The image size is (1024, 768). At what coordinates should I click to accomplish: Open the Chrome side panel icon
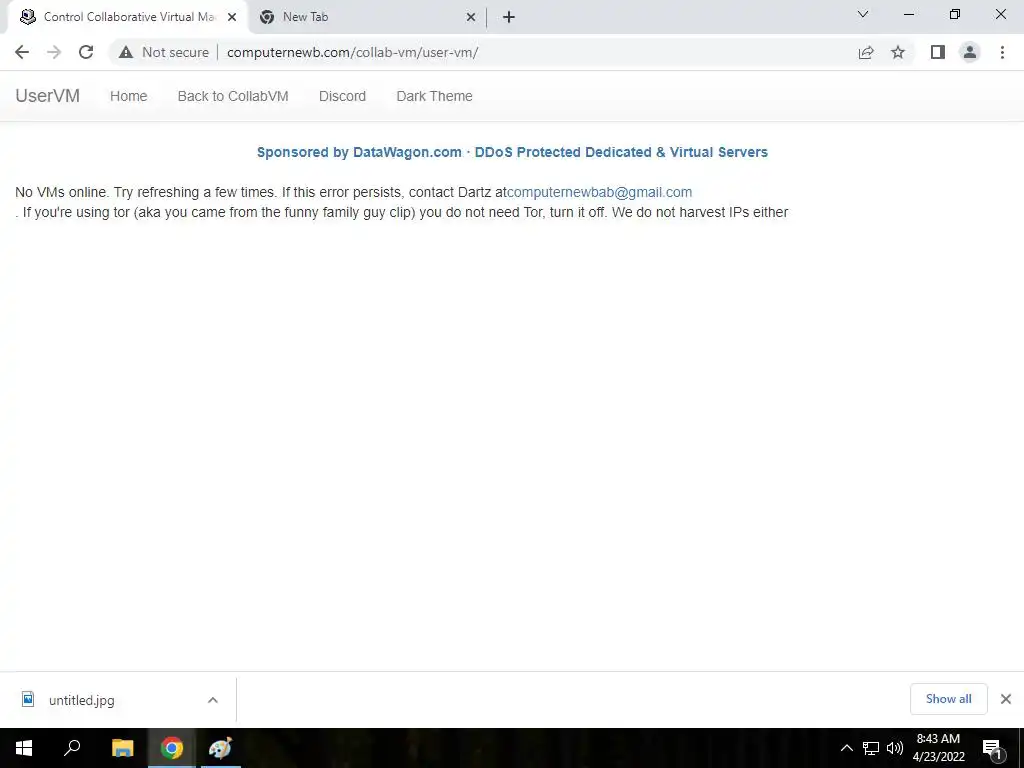(938, 52)
